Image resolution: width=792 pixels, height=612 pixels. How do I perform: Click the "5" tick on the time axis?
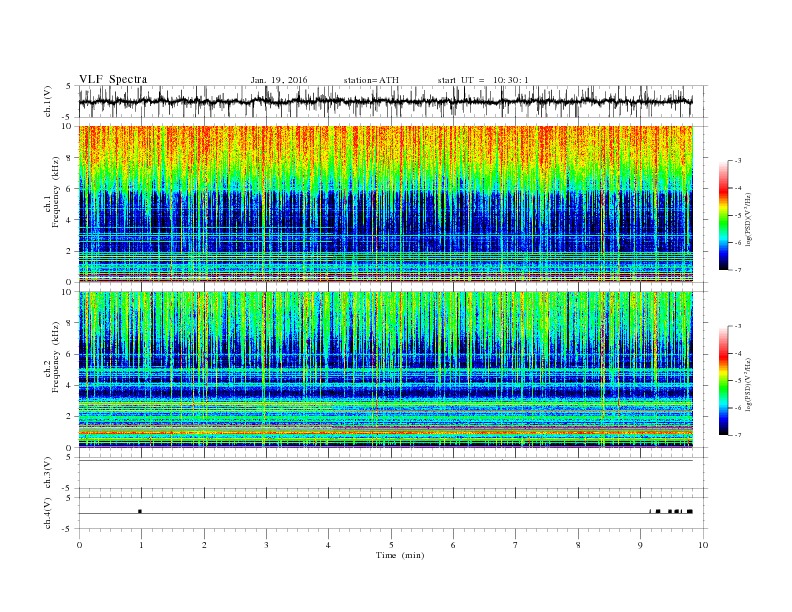tap(391, 545)
